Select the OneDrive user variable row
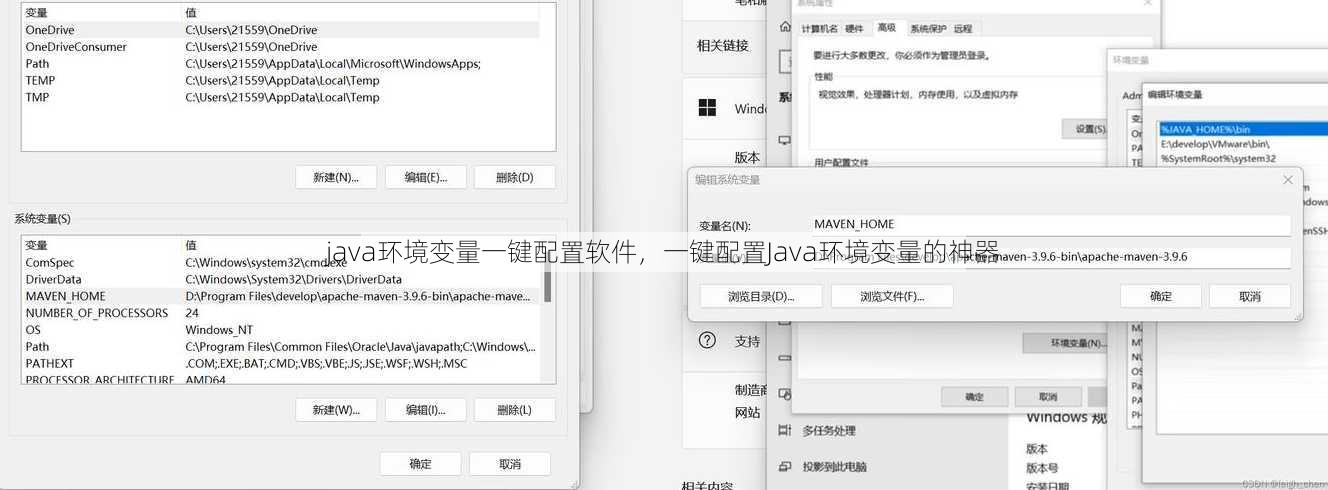 pos(281,30)
